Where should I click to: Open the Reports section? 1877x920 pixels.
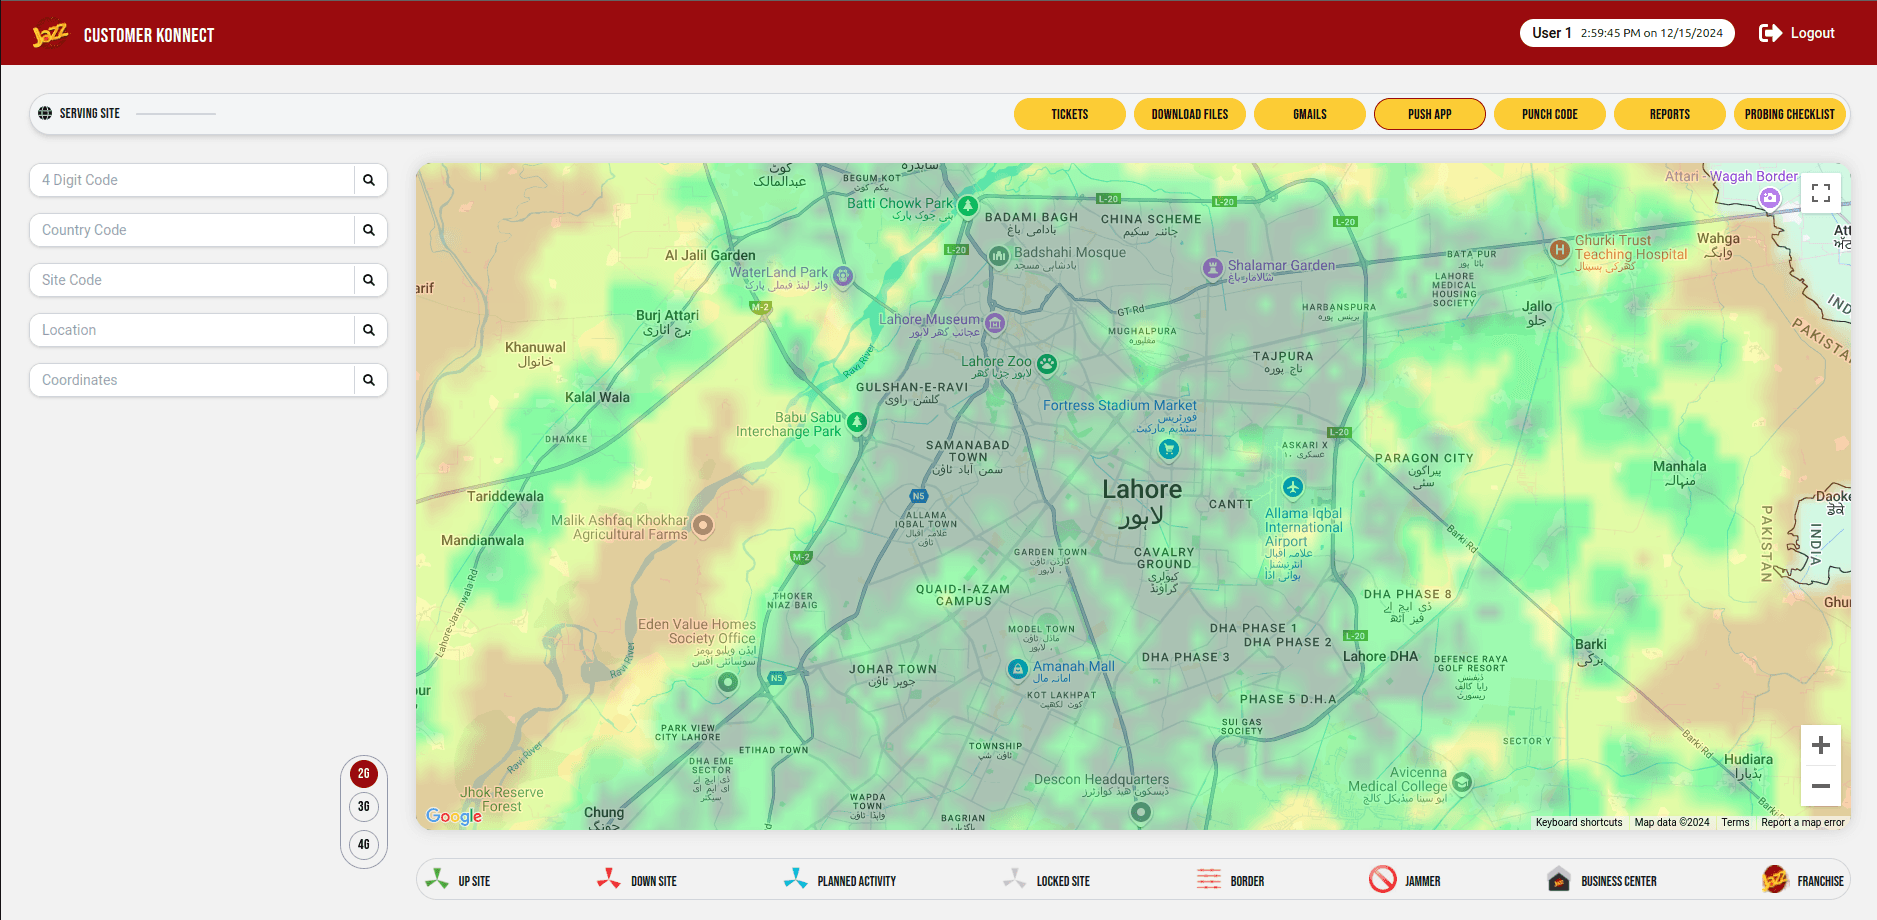tap(1670, 114)
